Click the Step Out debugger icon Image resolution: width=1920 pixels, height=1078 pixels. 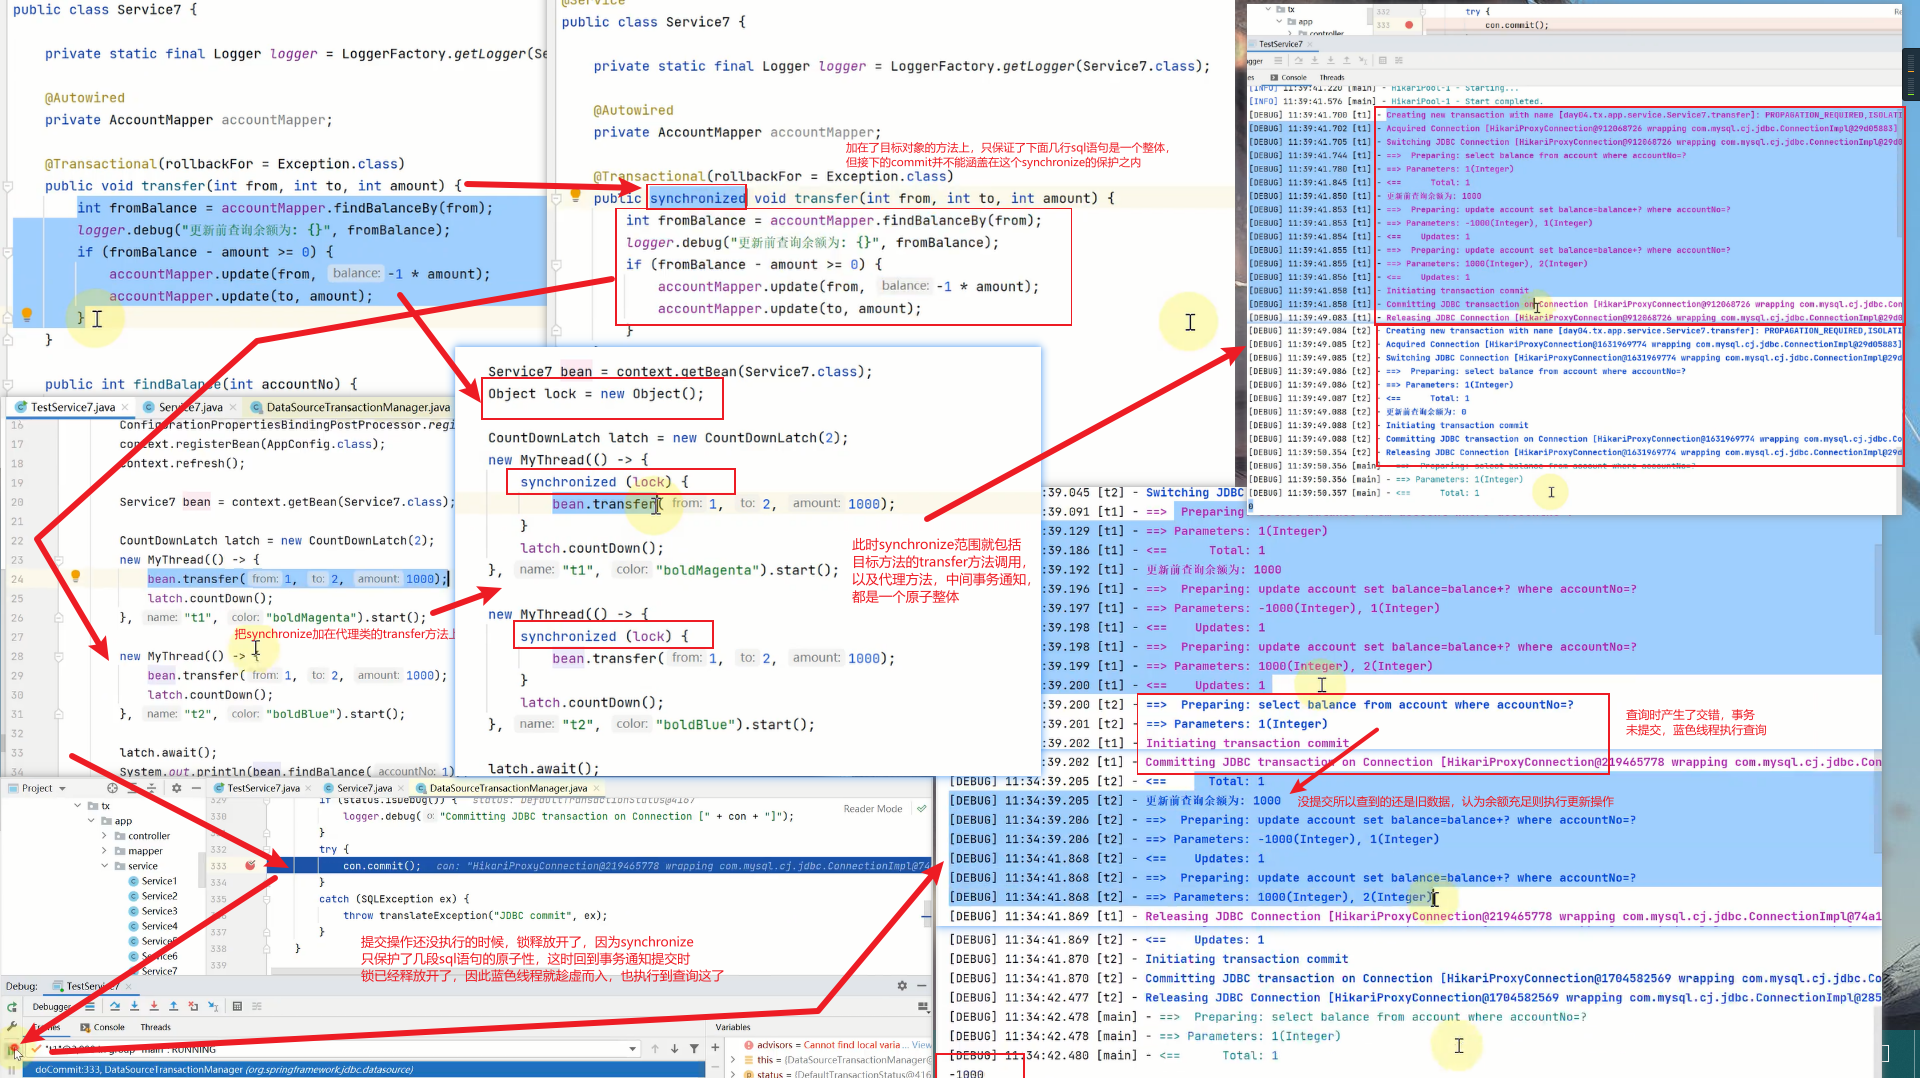coord(173,1006)
